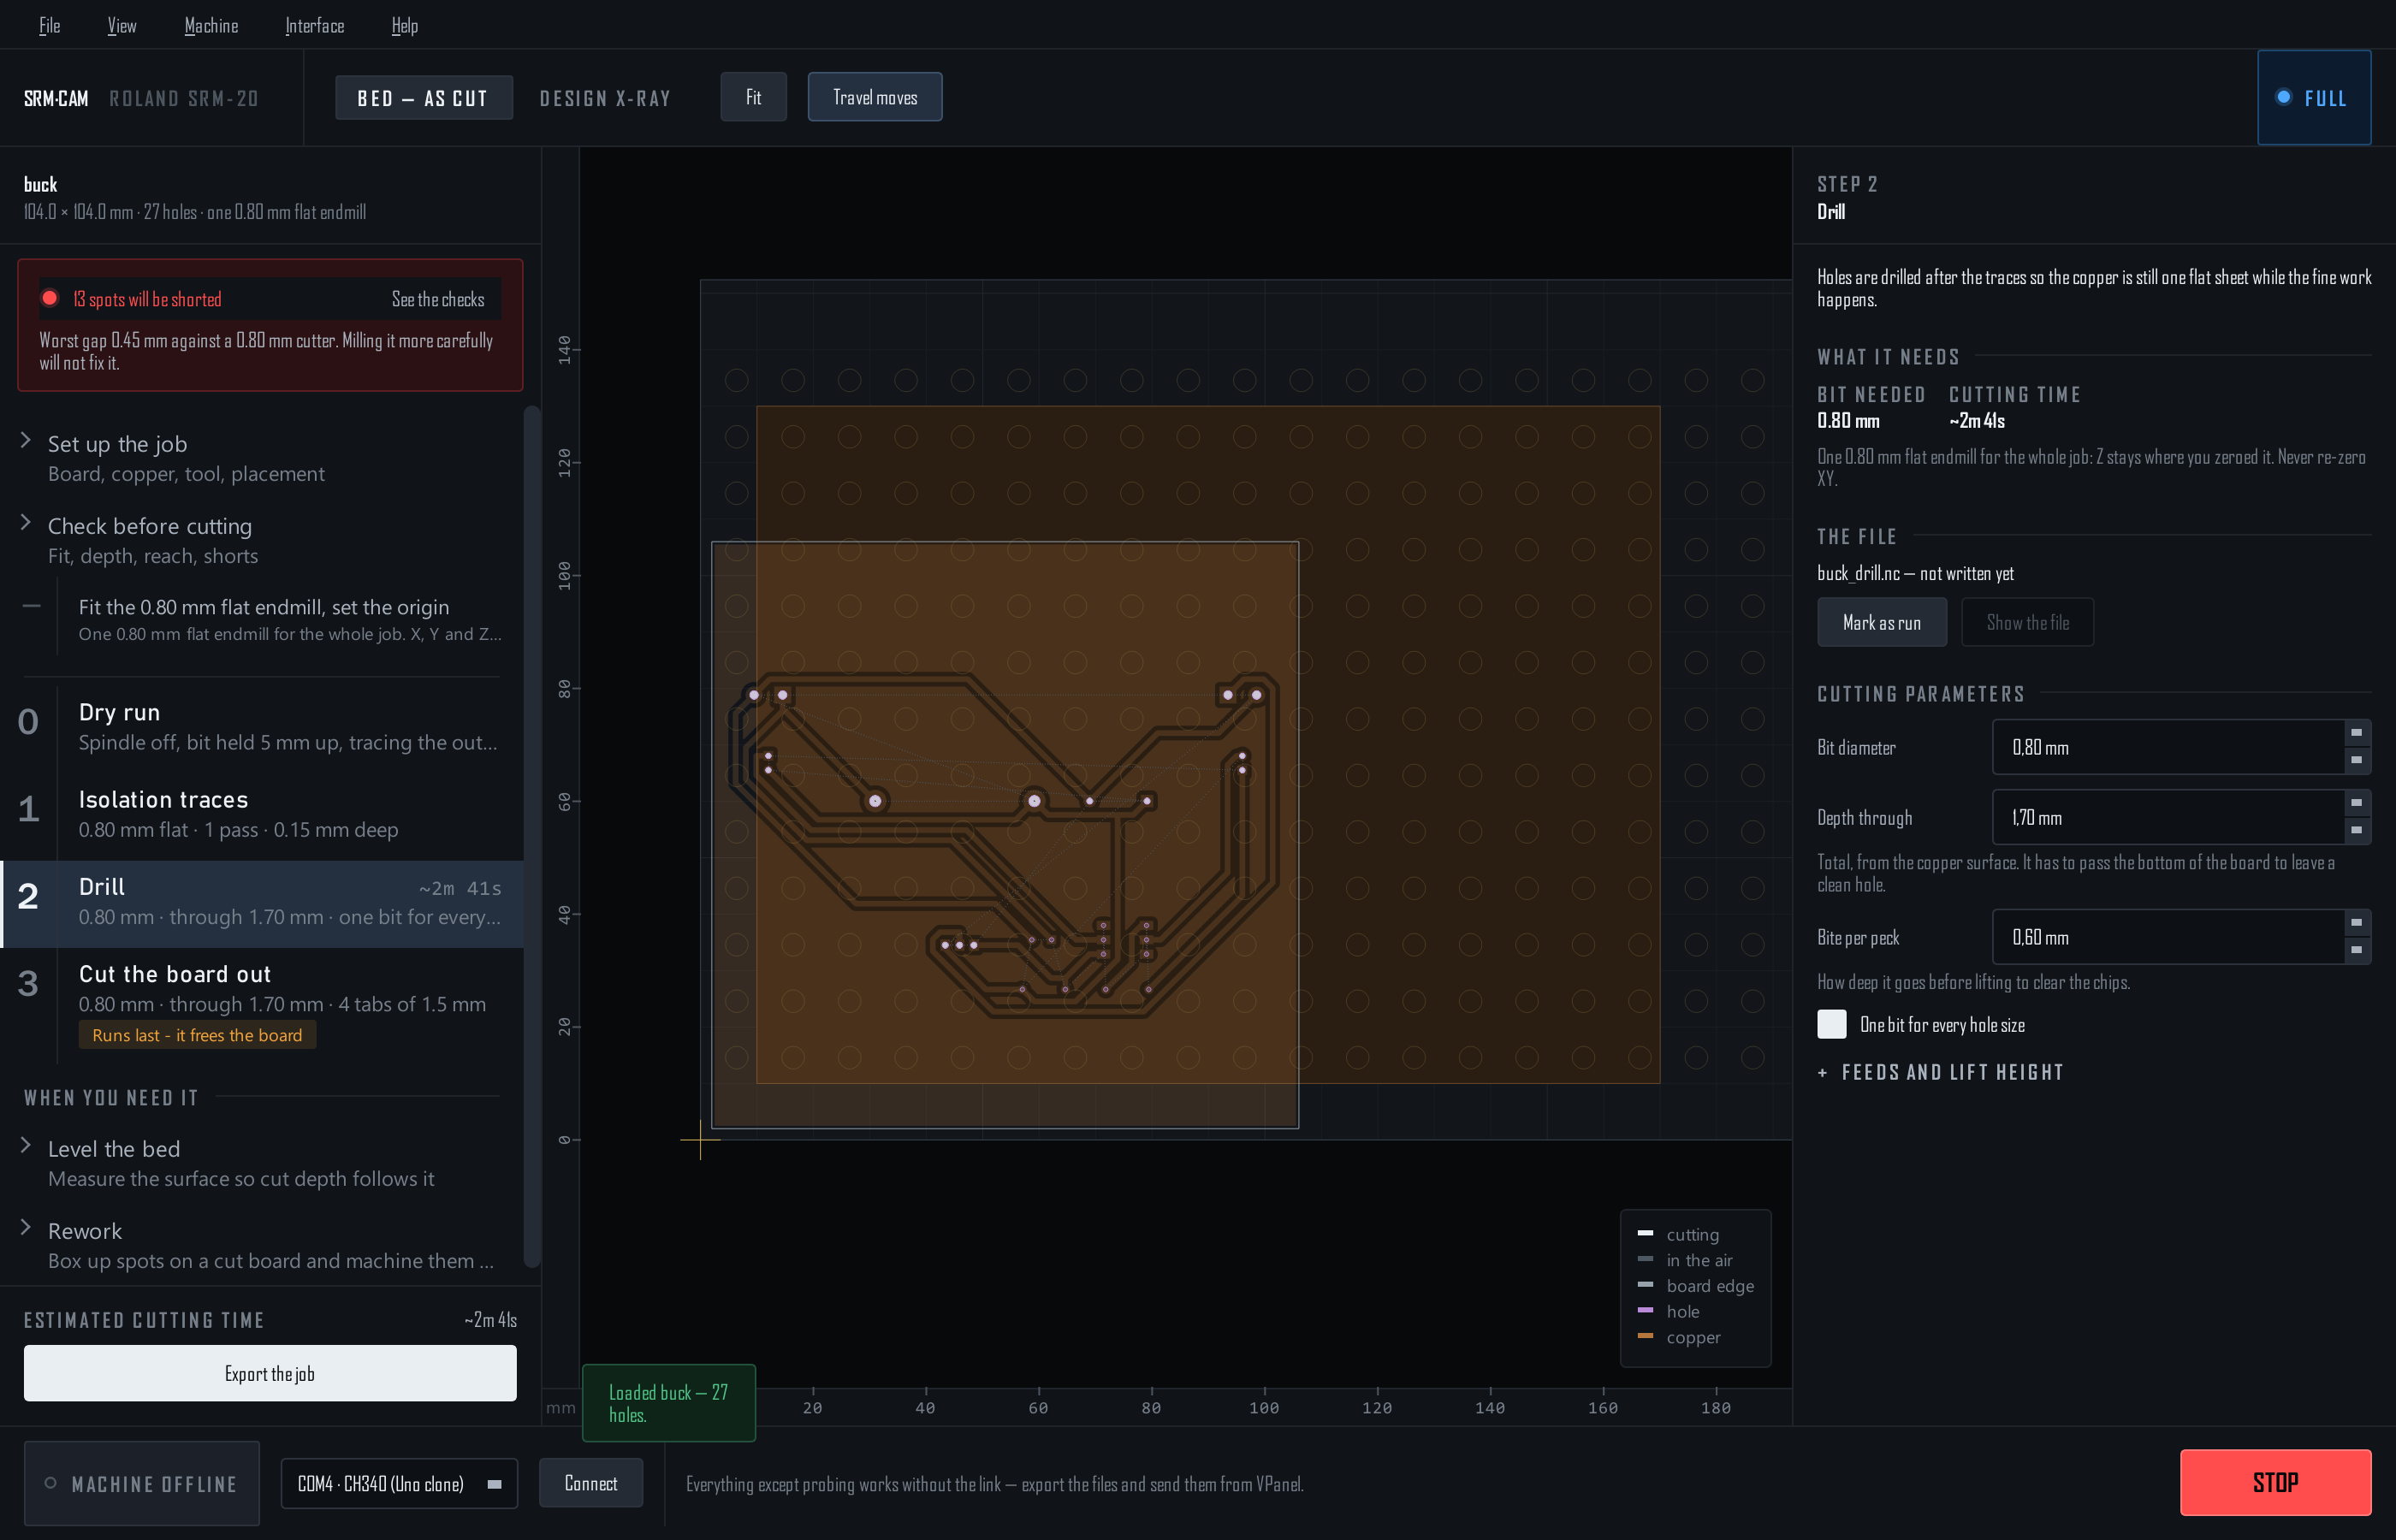The width and height of the screenshot is (2396, 1540).
Task: Click the MACHINE OFFLINE status indicator
Action: pyautogui.click(x=142, y=1484)
